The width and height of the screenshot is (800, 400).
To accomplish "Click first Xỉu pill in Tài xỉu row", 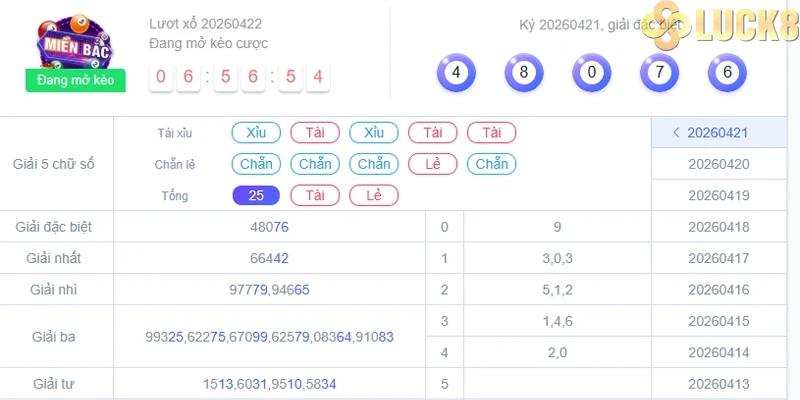I will 256,133.
